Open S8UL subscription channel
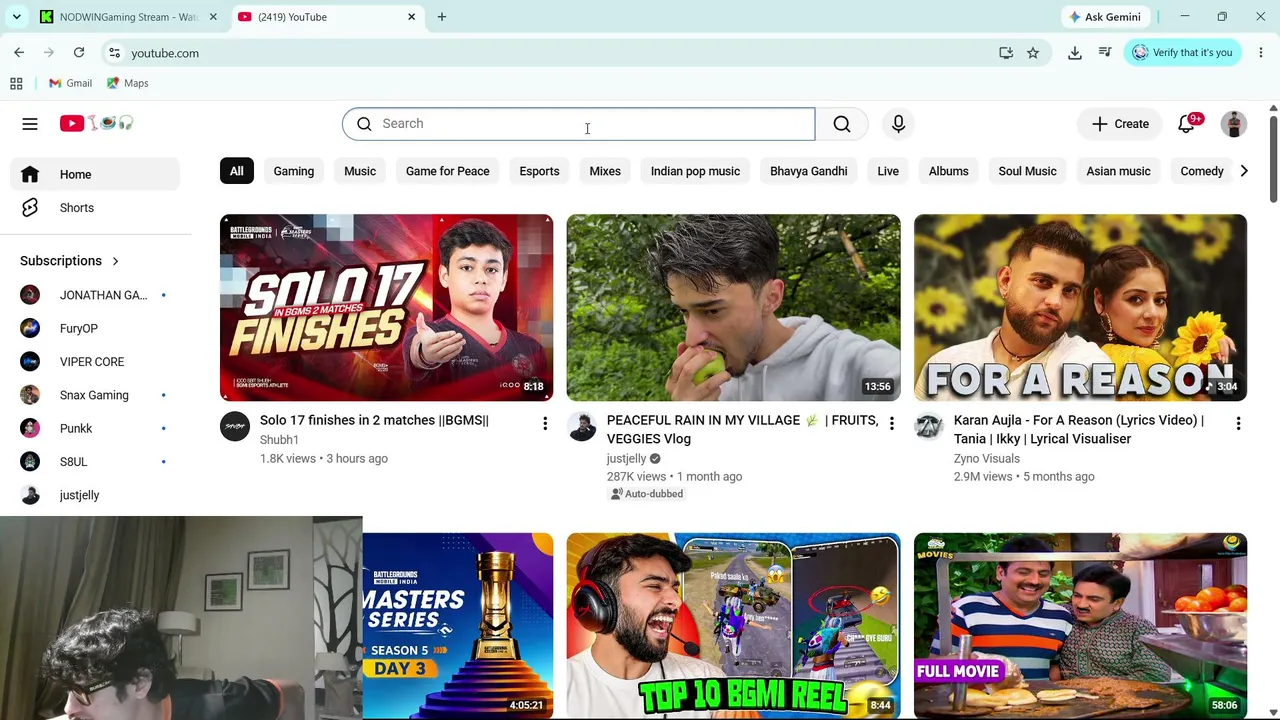Screen dimensions: 1280x720 96,462
